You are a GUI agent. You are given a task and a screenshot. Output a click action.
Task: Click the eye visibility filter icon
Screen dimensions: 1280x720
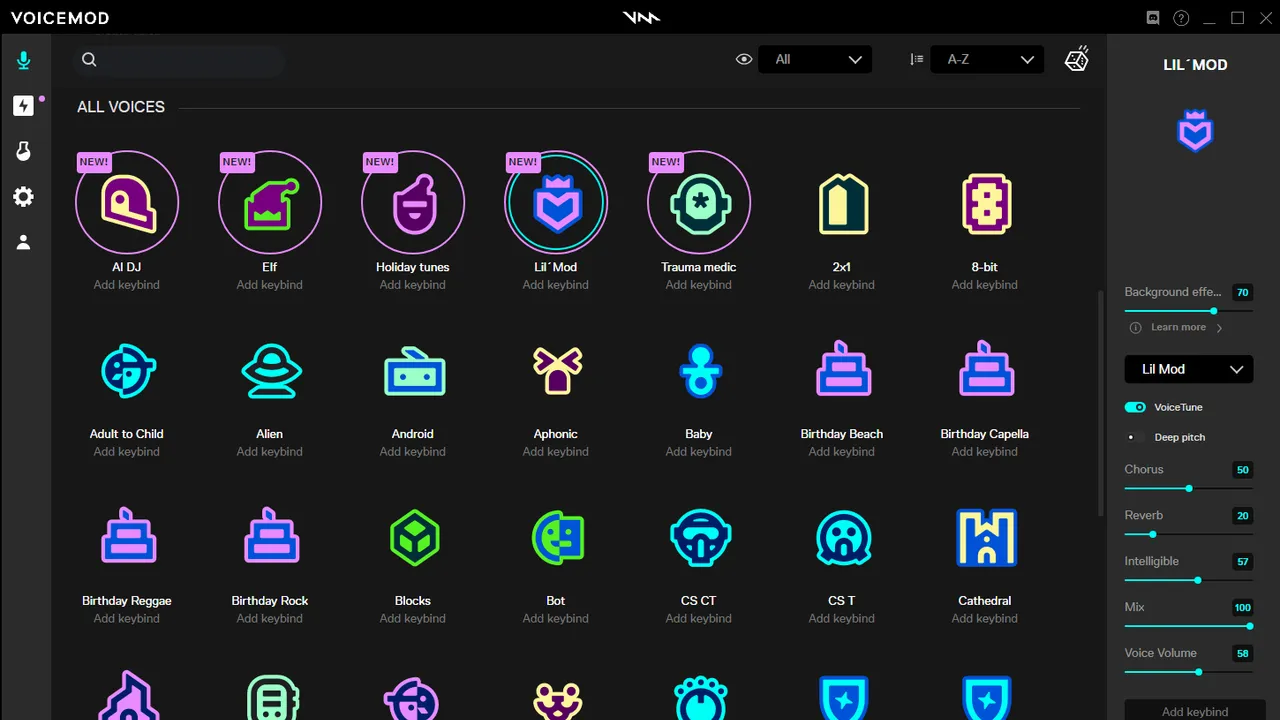[744, 59]
